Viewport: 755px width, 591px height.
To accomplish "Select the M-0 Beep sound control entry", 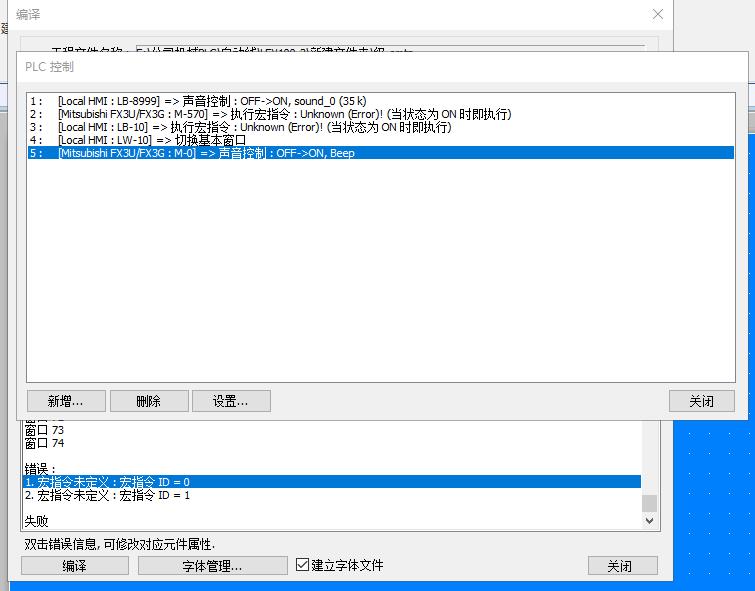I will click(206, 153).
